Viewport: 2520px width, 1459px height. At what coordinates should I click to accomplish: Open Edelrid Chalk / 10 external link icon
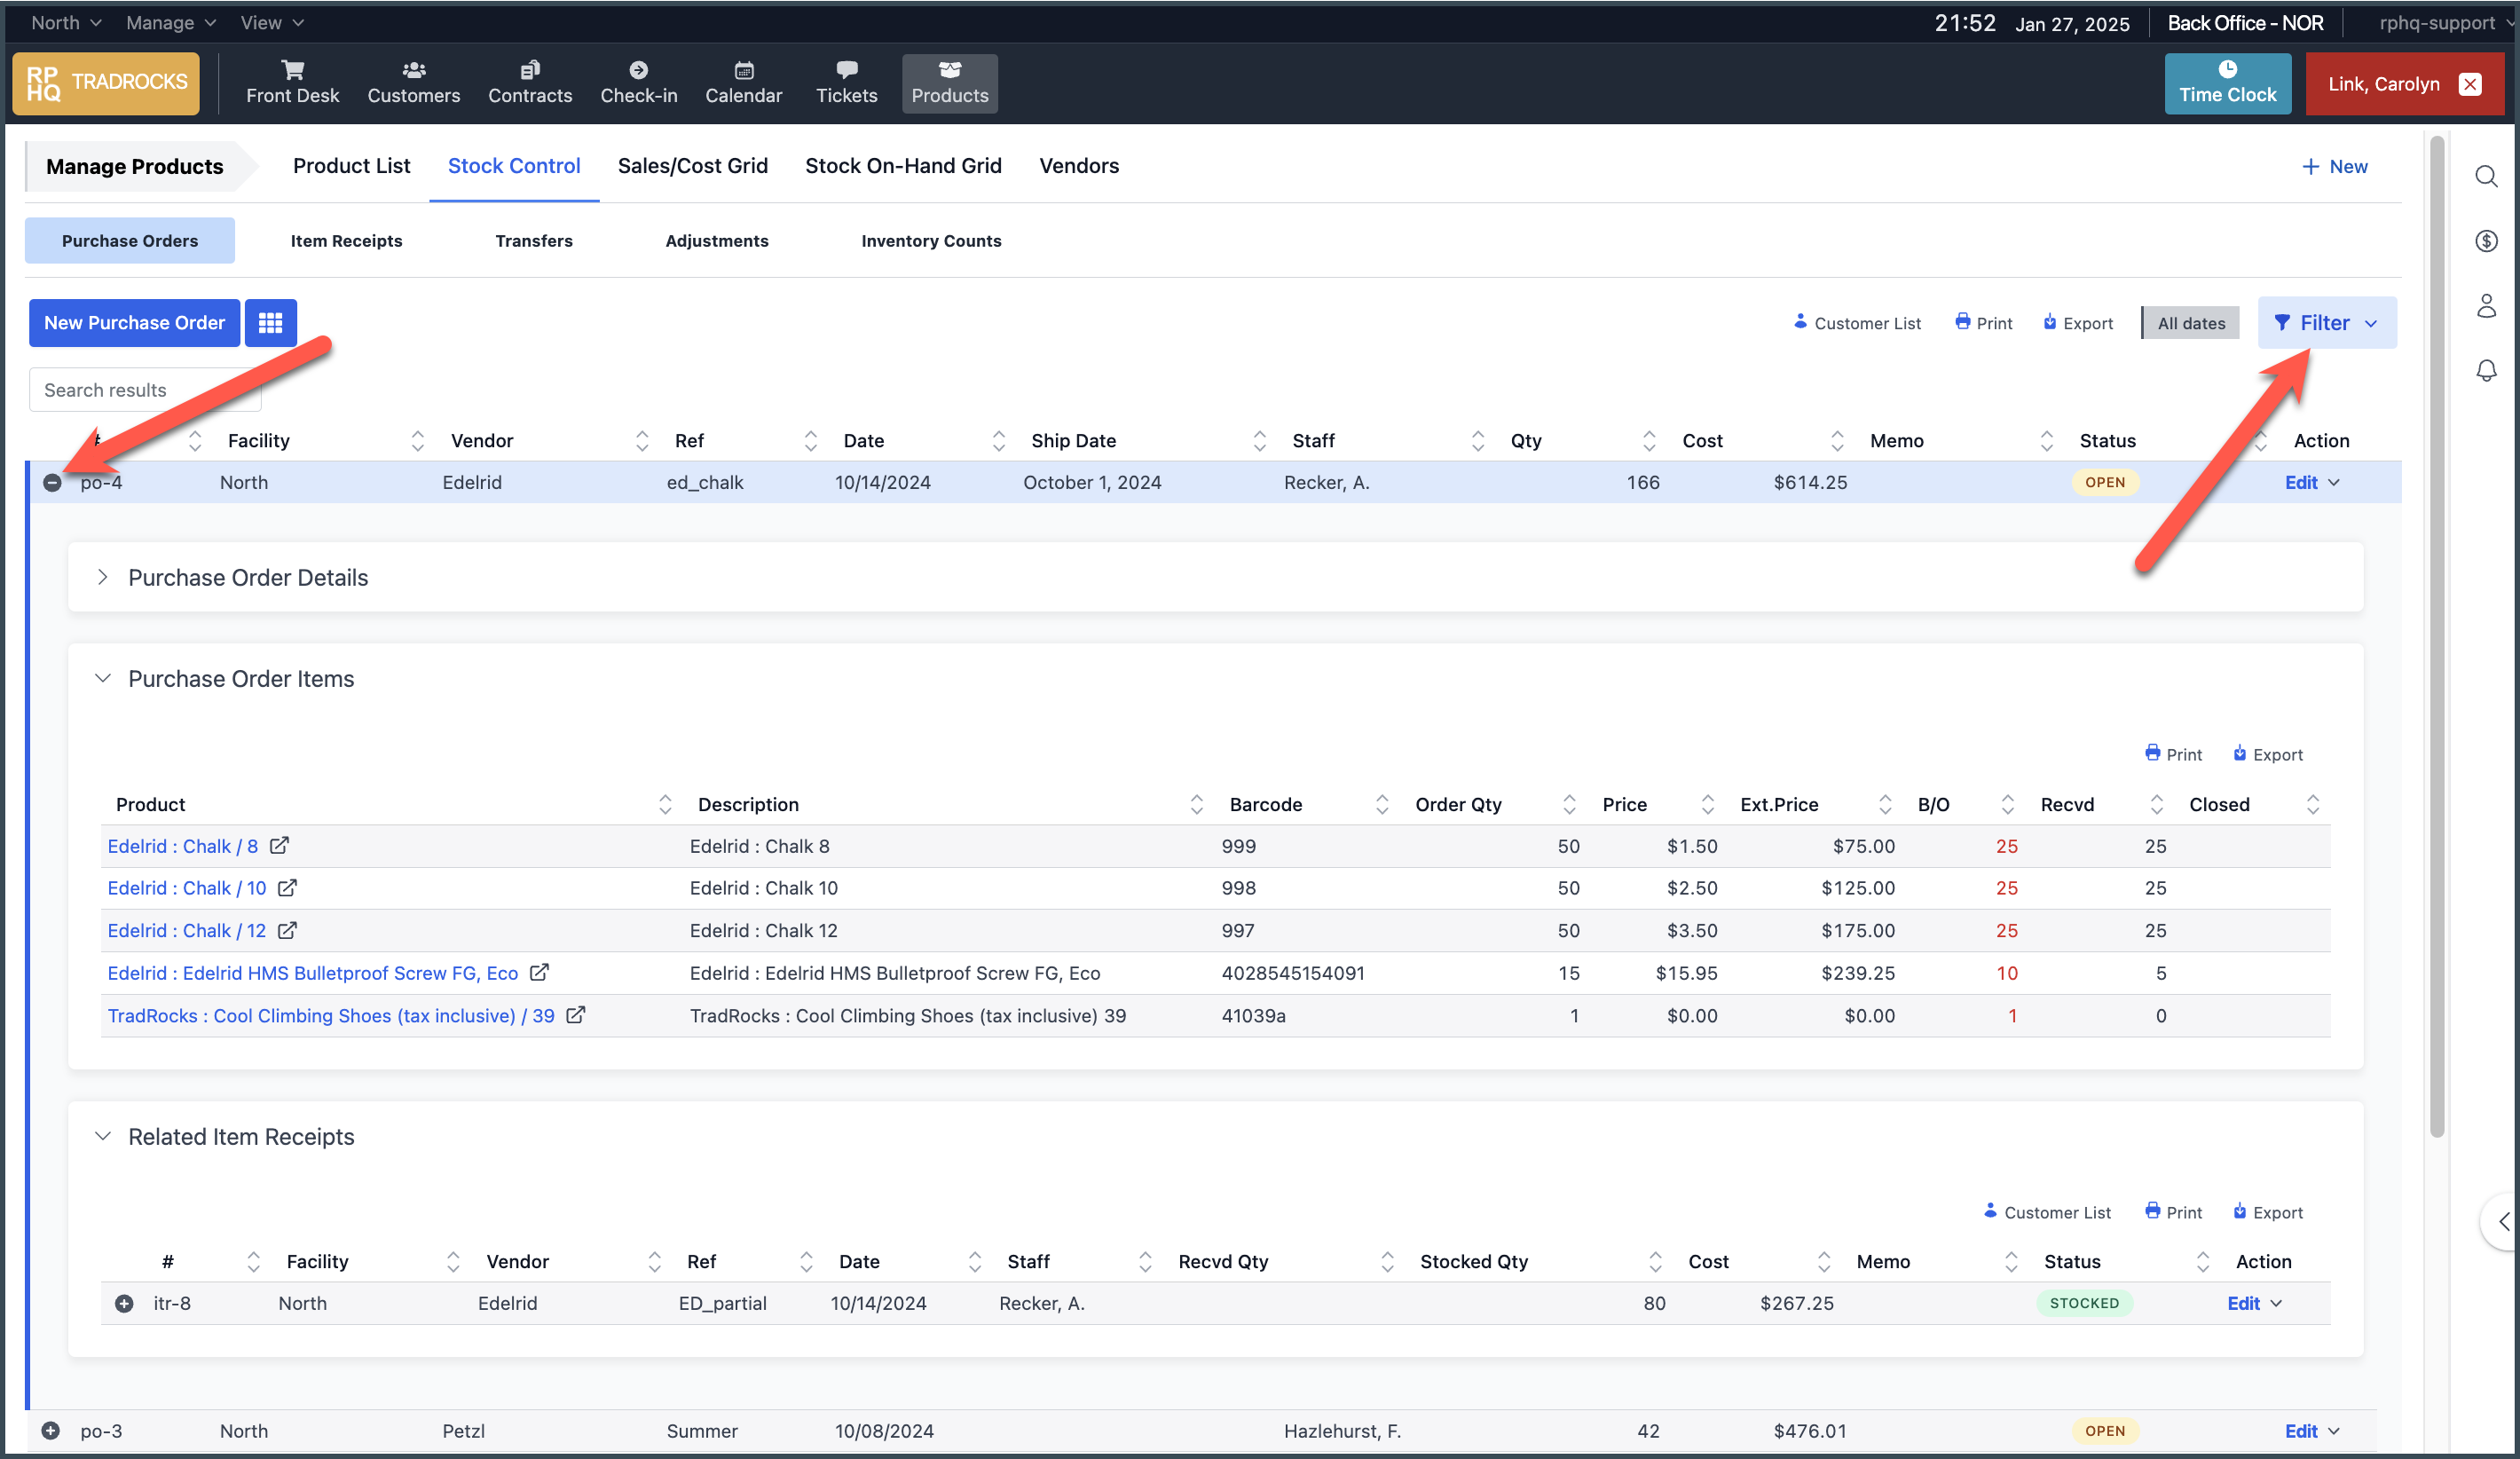(x=288, y=887)
